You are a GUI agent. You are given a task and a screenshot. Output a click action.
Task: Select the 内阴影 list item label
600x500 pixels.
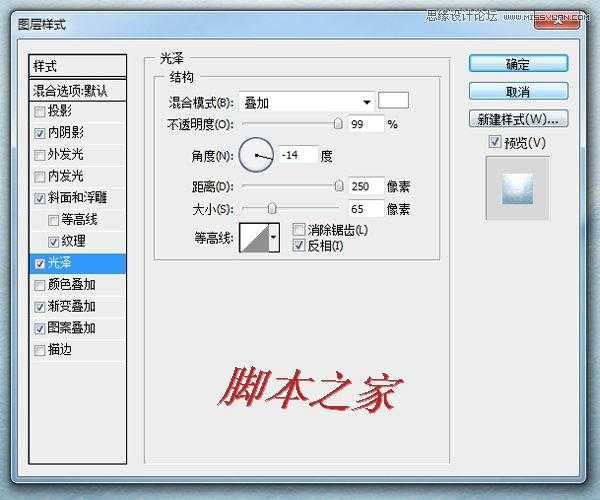66,132
